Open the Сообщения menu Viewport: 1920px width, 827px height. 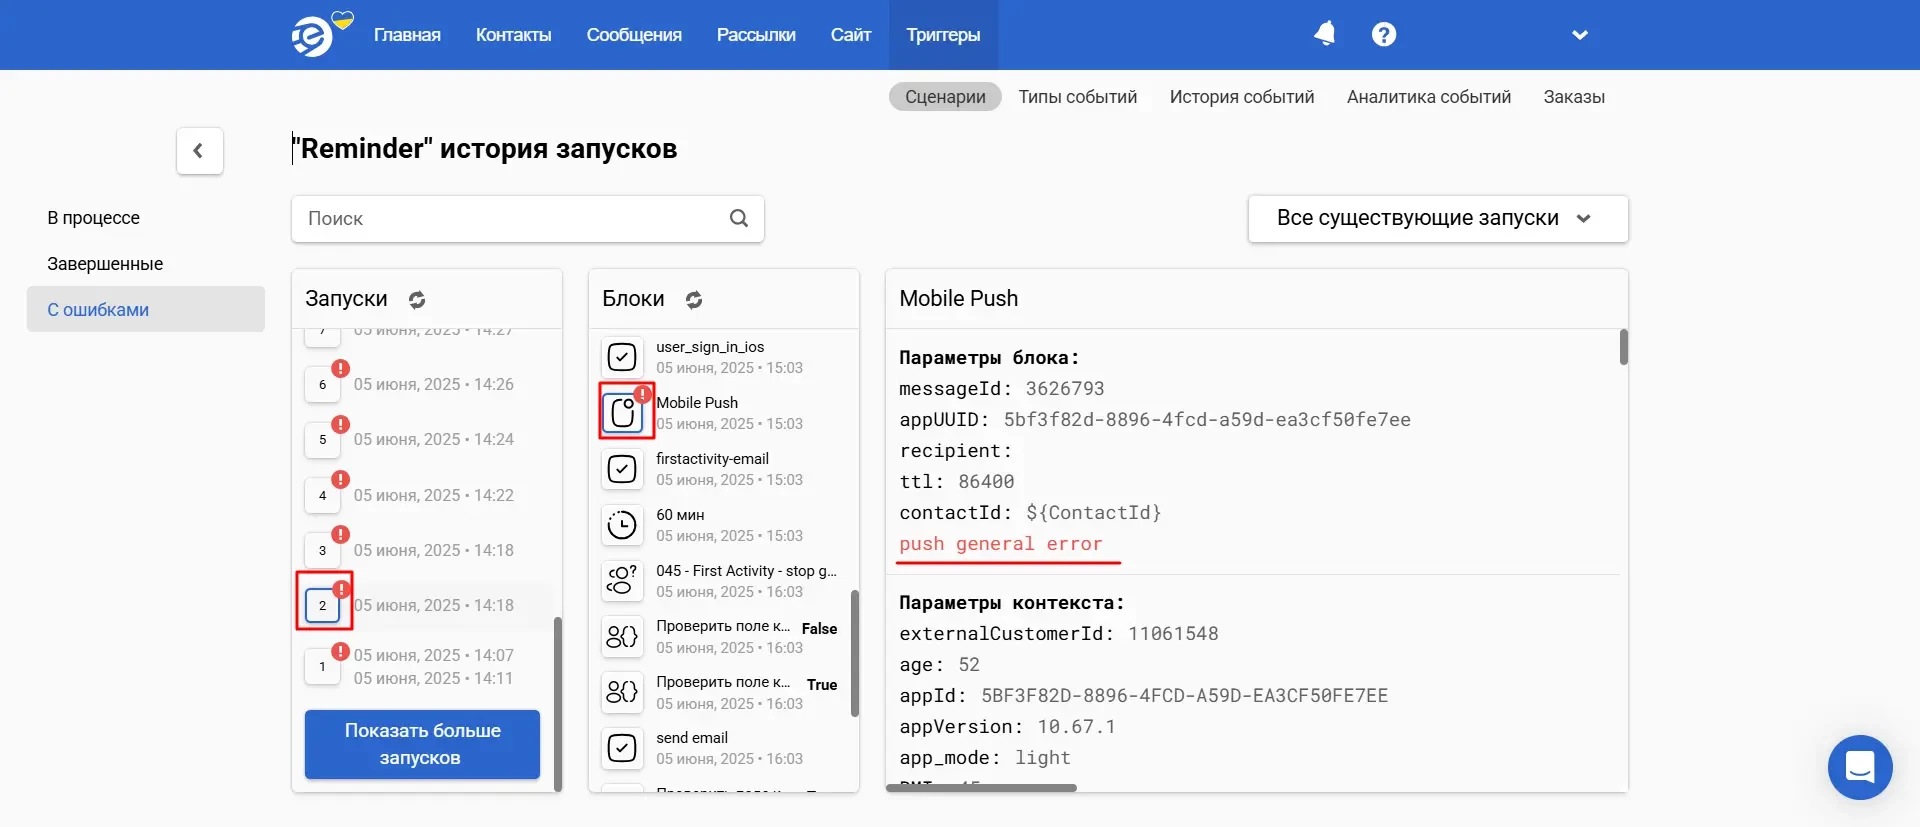coord(634,35)
